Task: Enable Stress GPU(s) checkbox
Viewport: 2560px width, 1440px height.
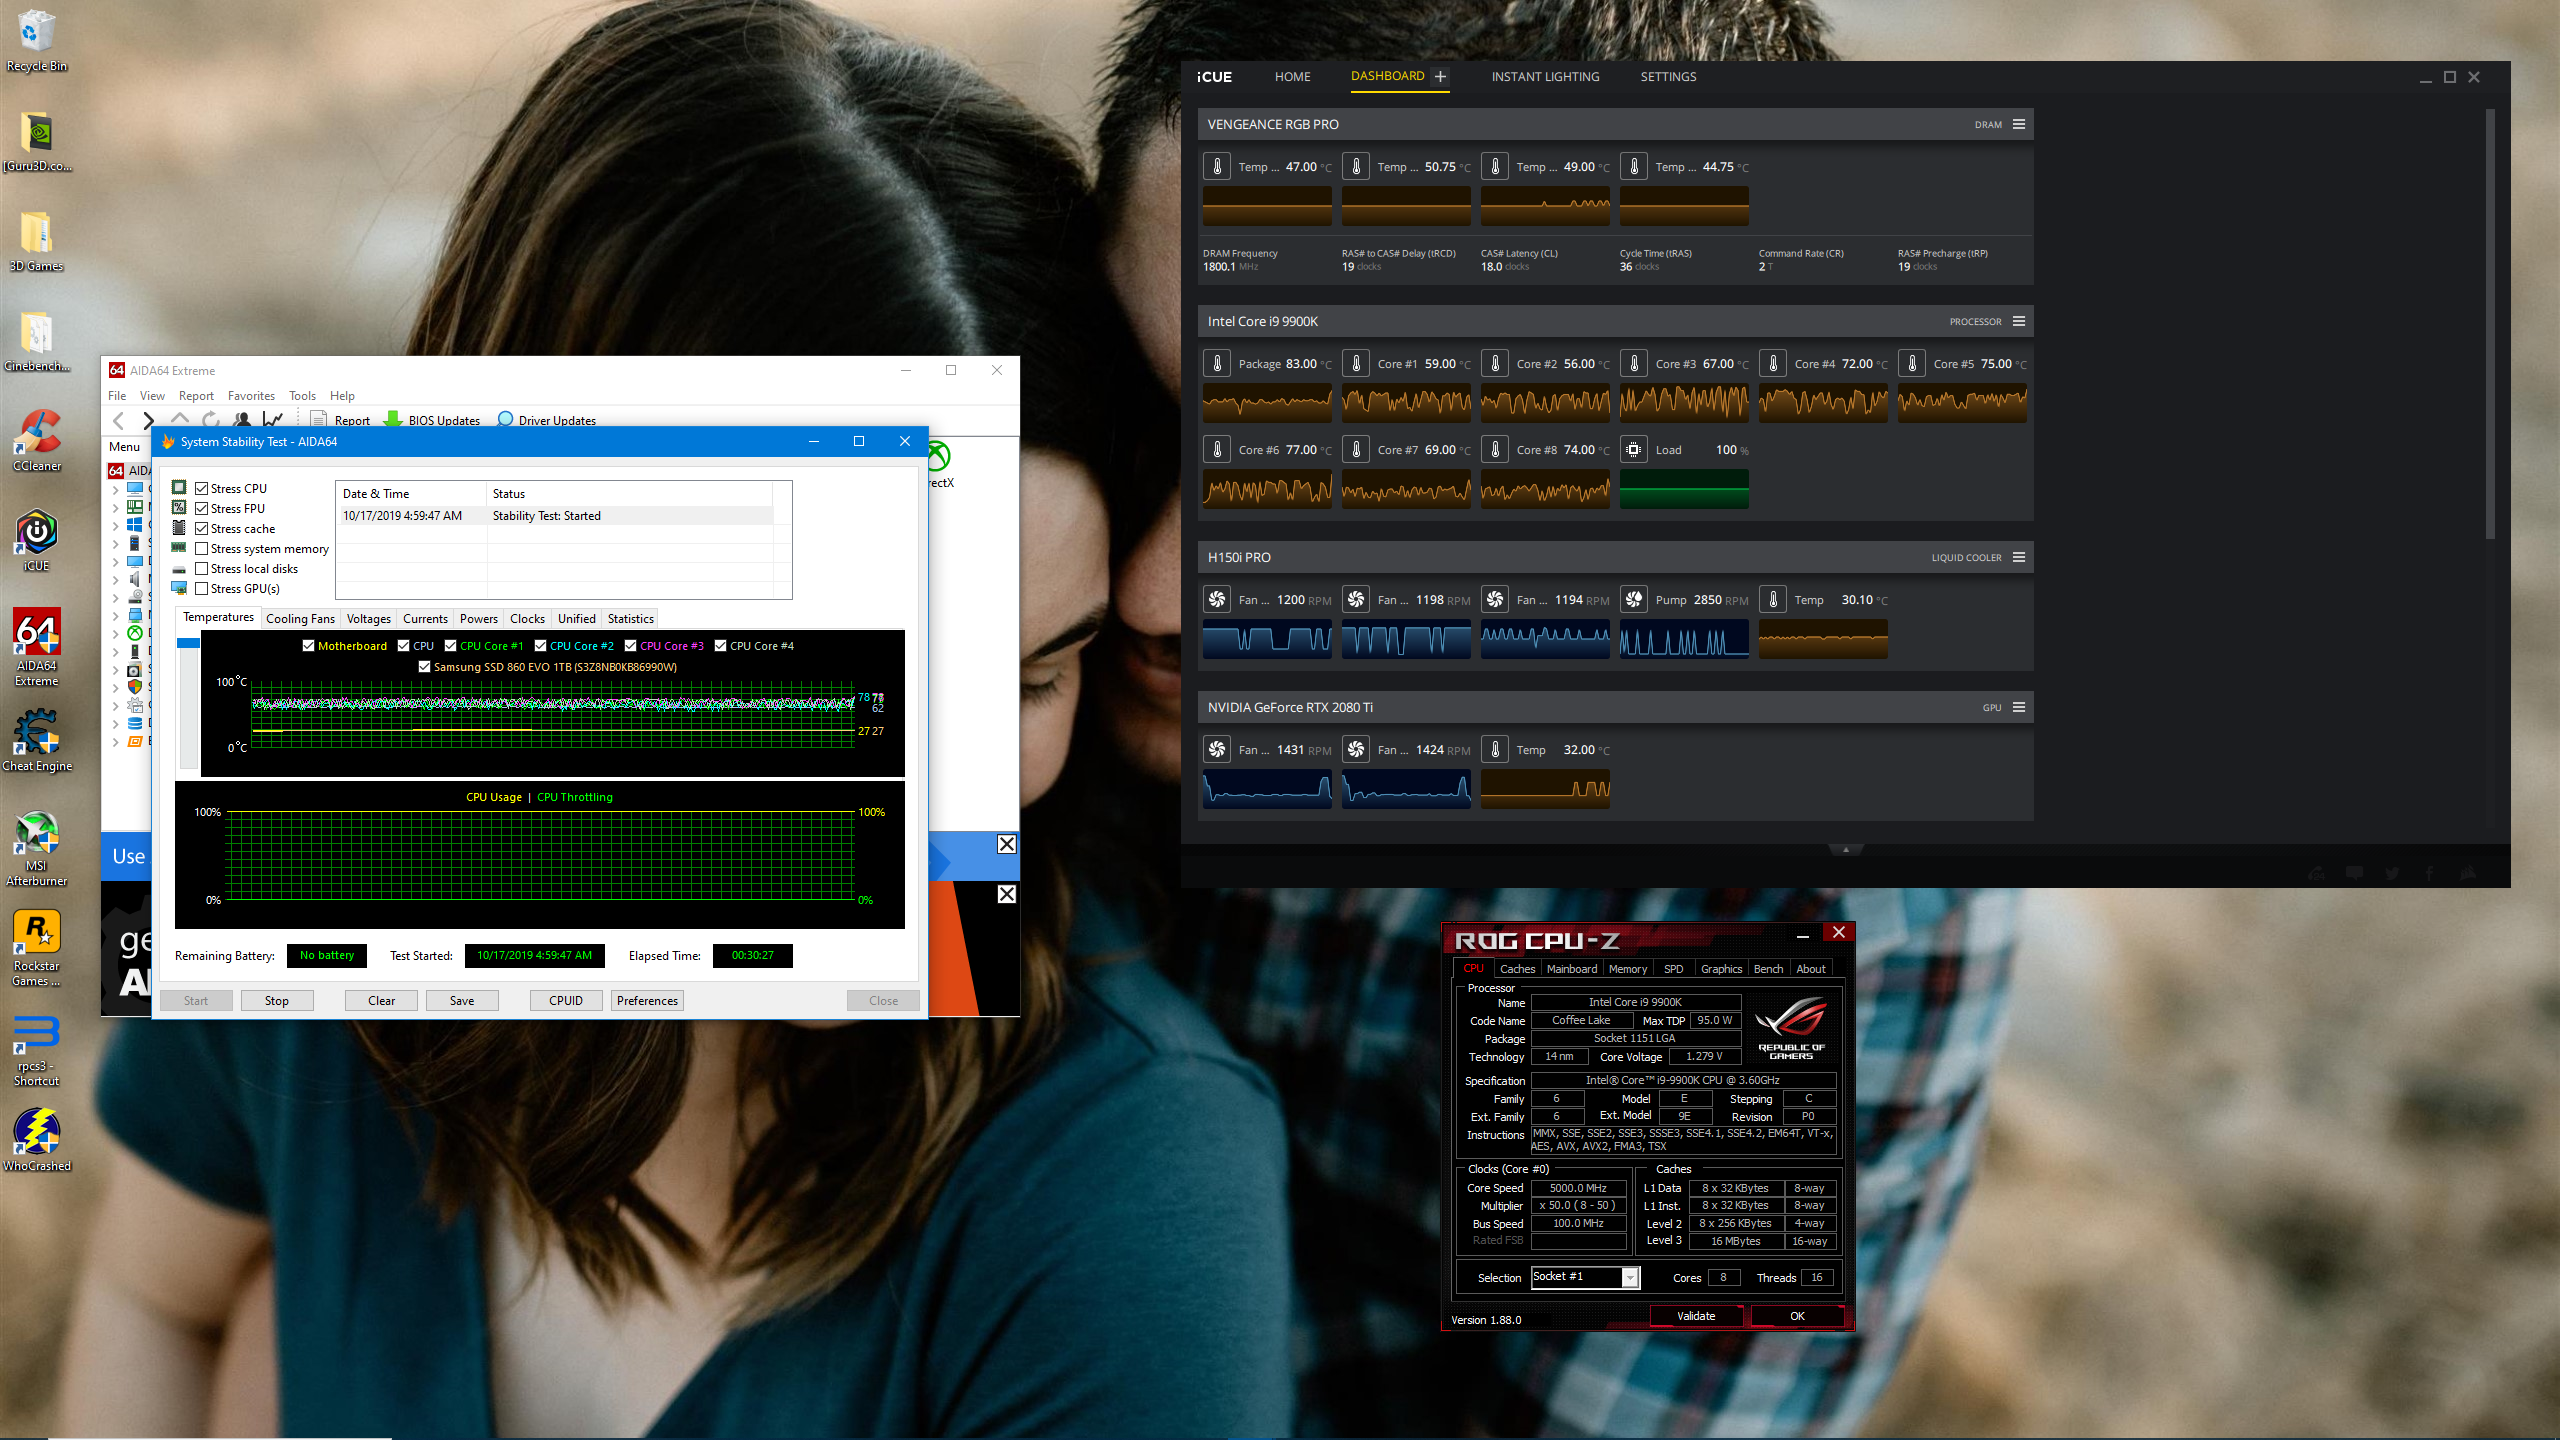Action: pyautogui.click(x=202, y=588)
